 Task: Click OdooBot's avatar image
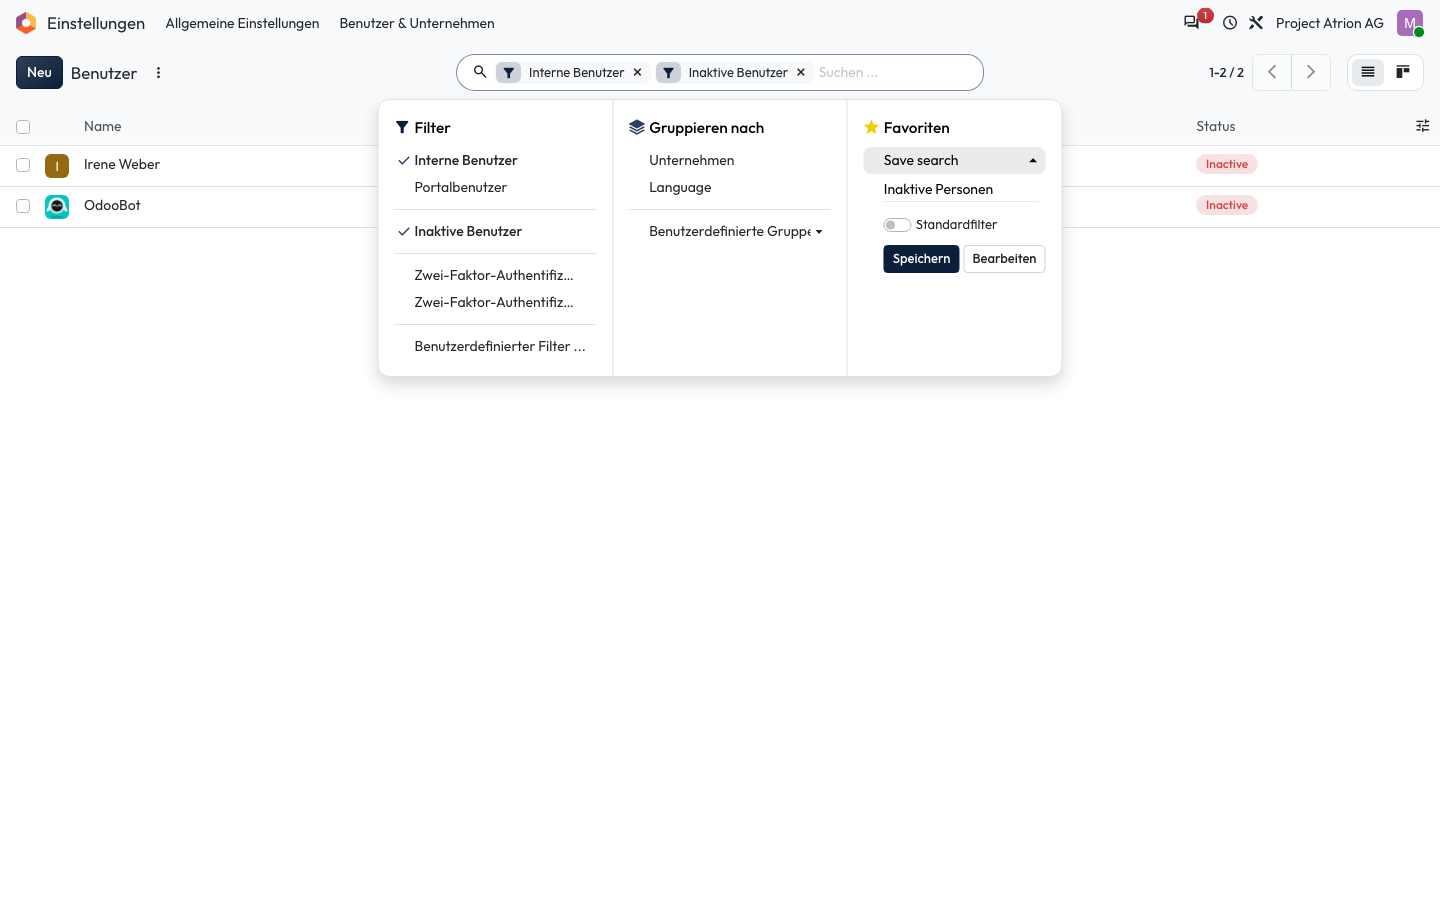pyautogui.click(x=57, y=206)
